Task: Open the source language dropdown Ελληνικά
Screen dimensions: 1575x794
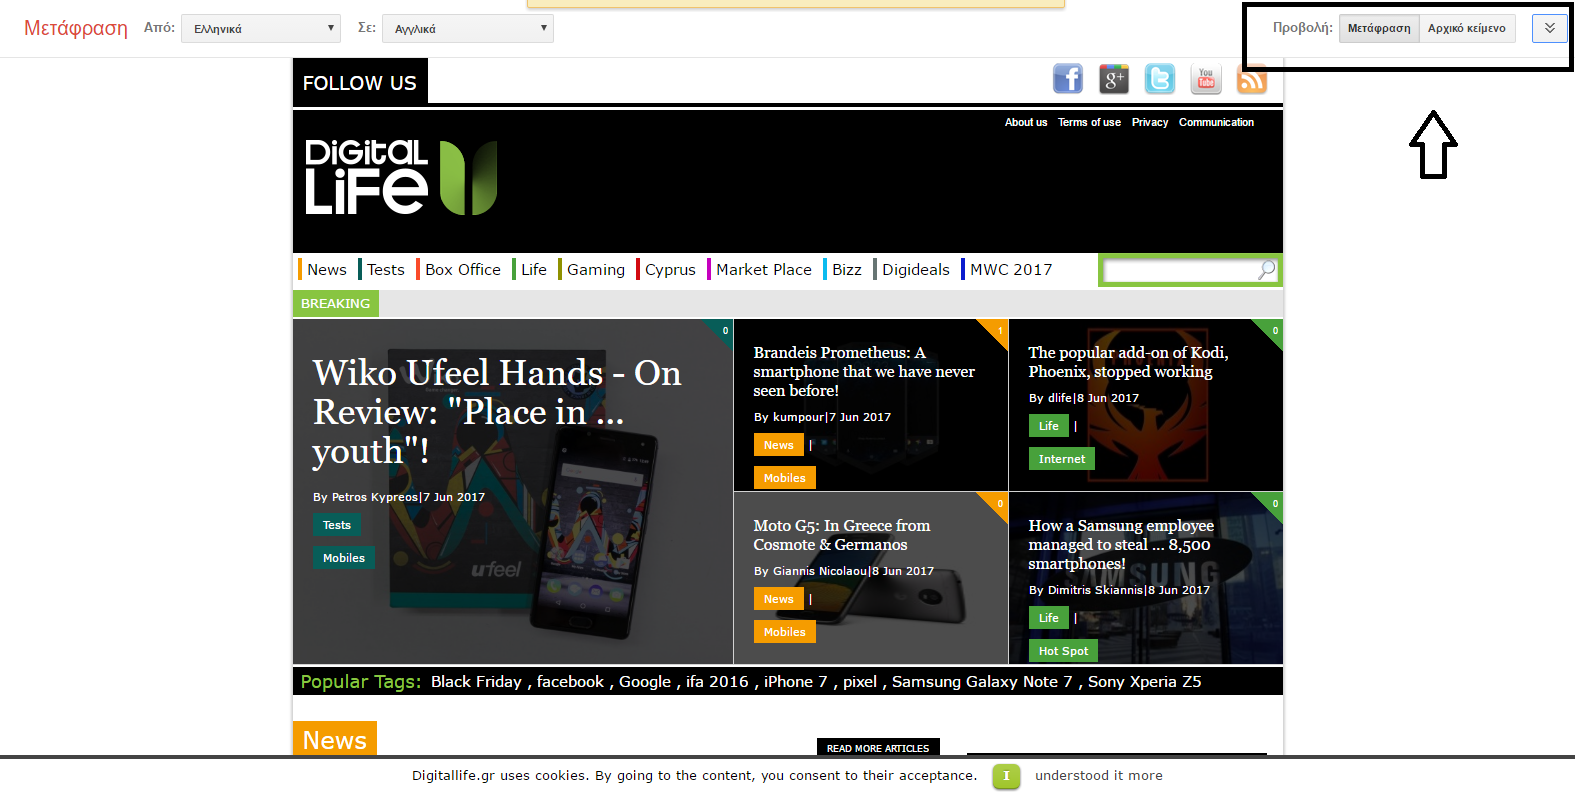Action: click(x=261, y=28)
